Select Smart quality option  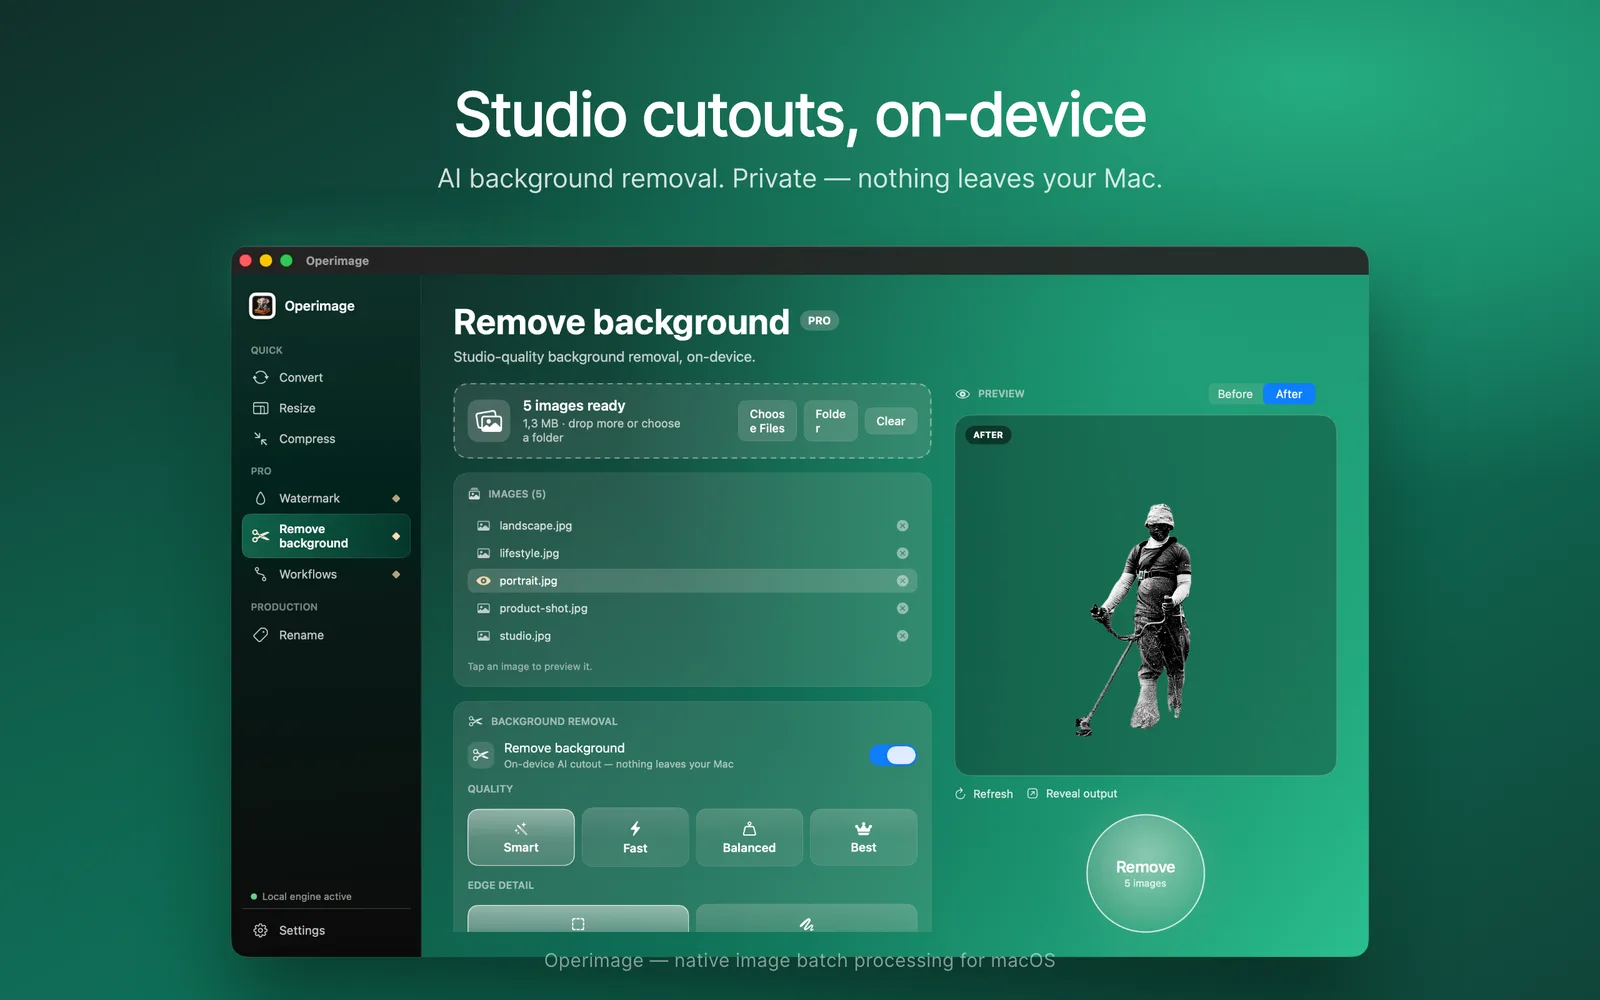[x=521, y=837]
